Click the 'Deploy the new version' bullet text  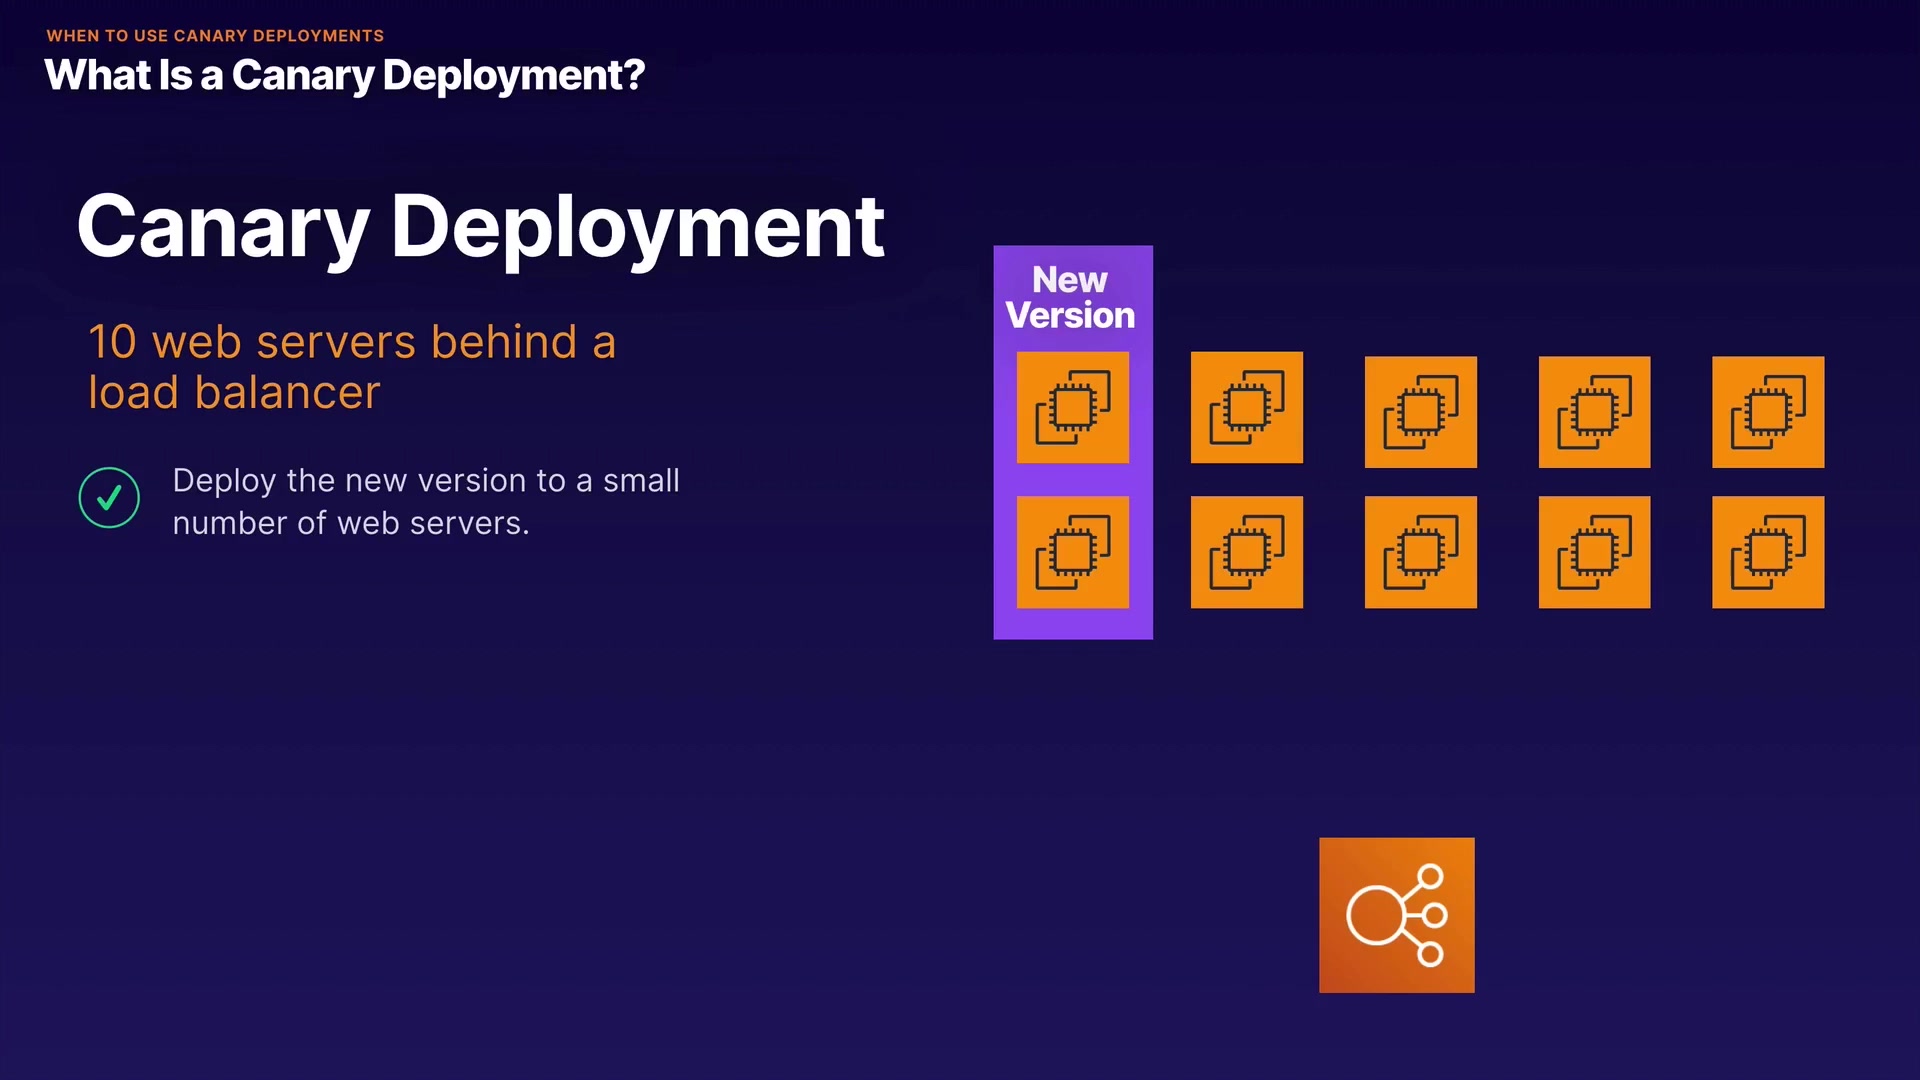pyautogui.click(x=425, y=502)
